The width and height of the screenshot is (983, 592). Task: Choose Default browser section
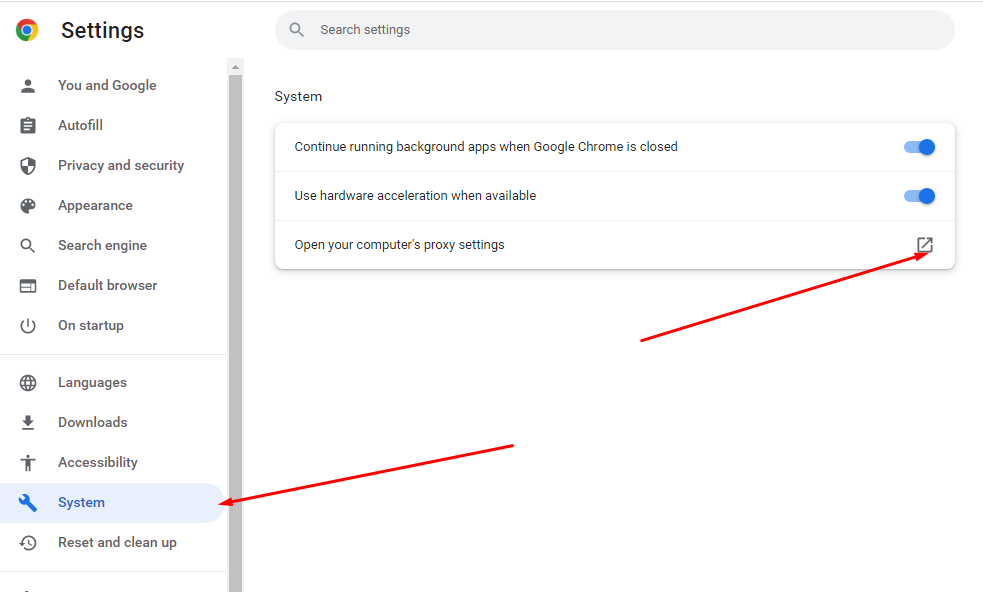click(x=113, y=285)
